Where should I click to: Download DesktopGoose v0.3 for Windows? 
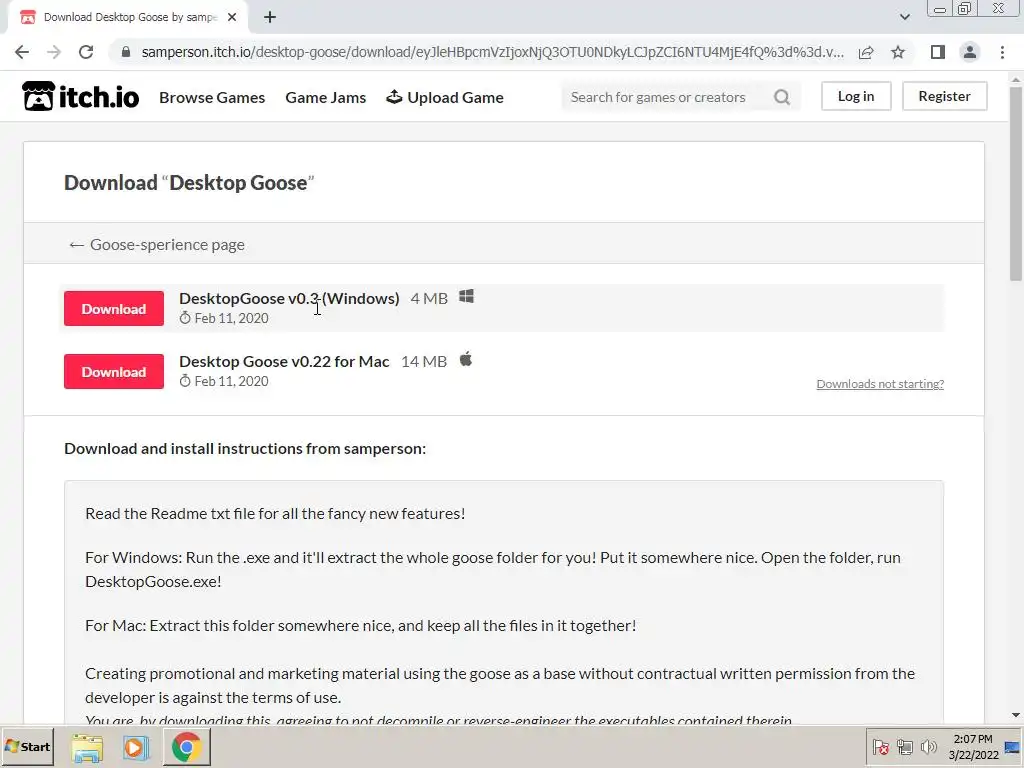pyautogui.click(x=114, y=308)
